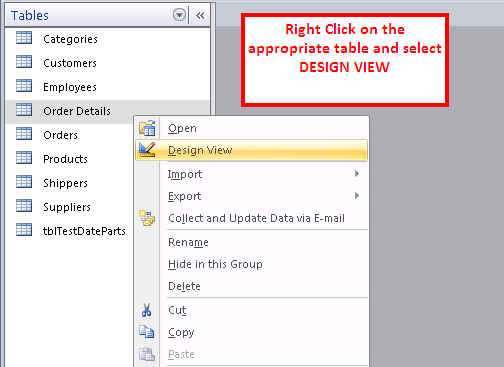Click the Customers table icon

pos(24,62)
